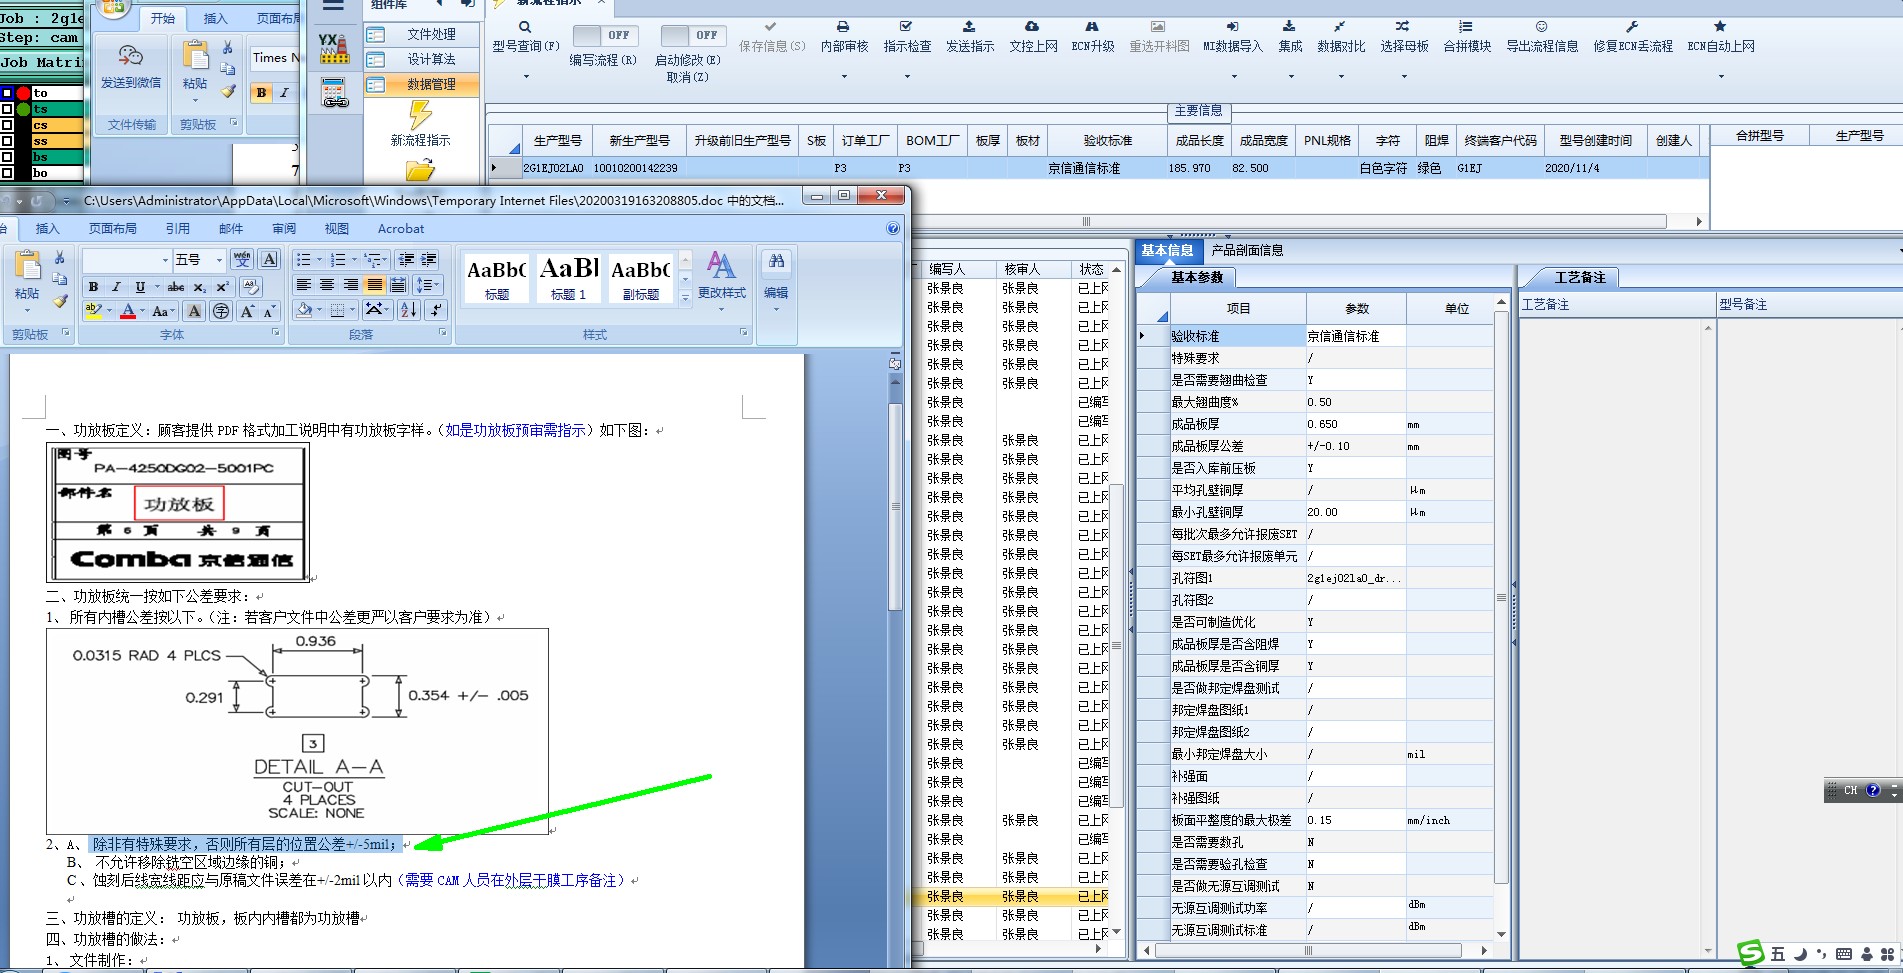Screen dimensions: 1903x973
Task: Open the font size 五号 dropdown
Action: tap(219, 260)
